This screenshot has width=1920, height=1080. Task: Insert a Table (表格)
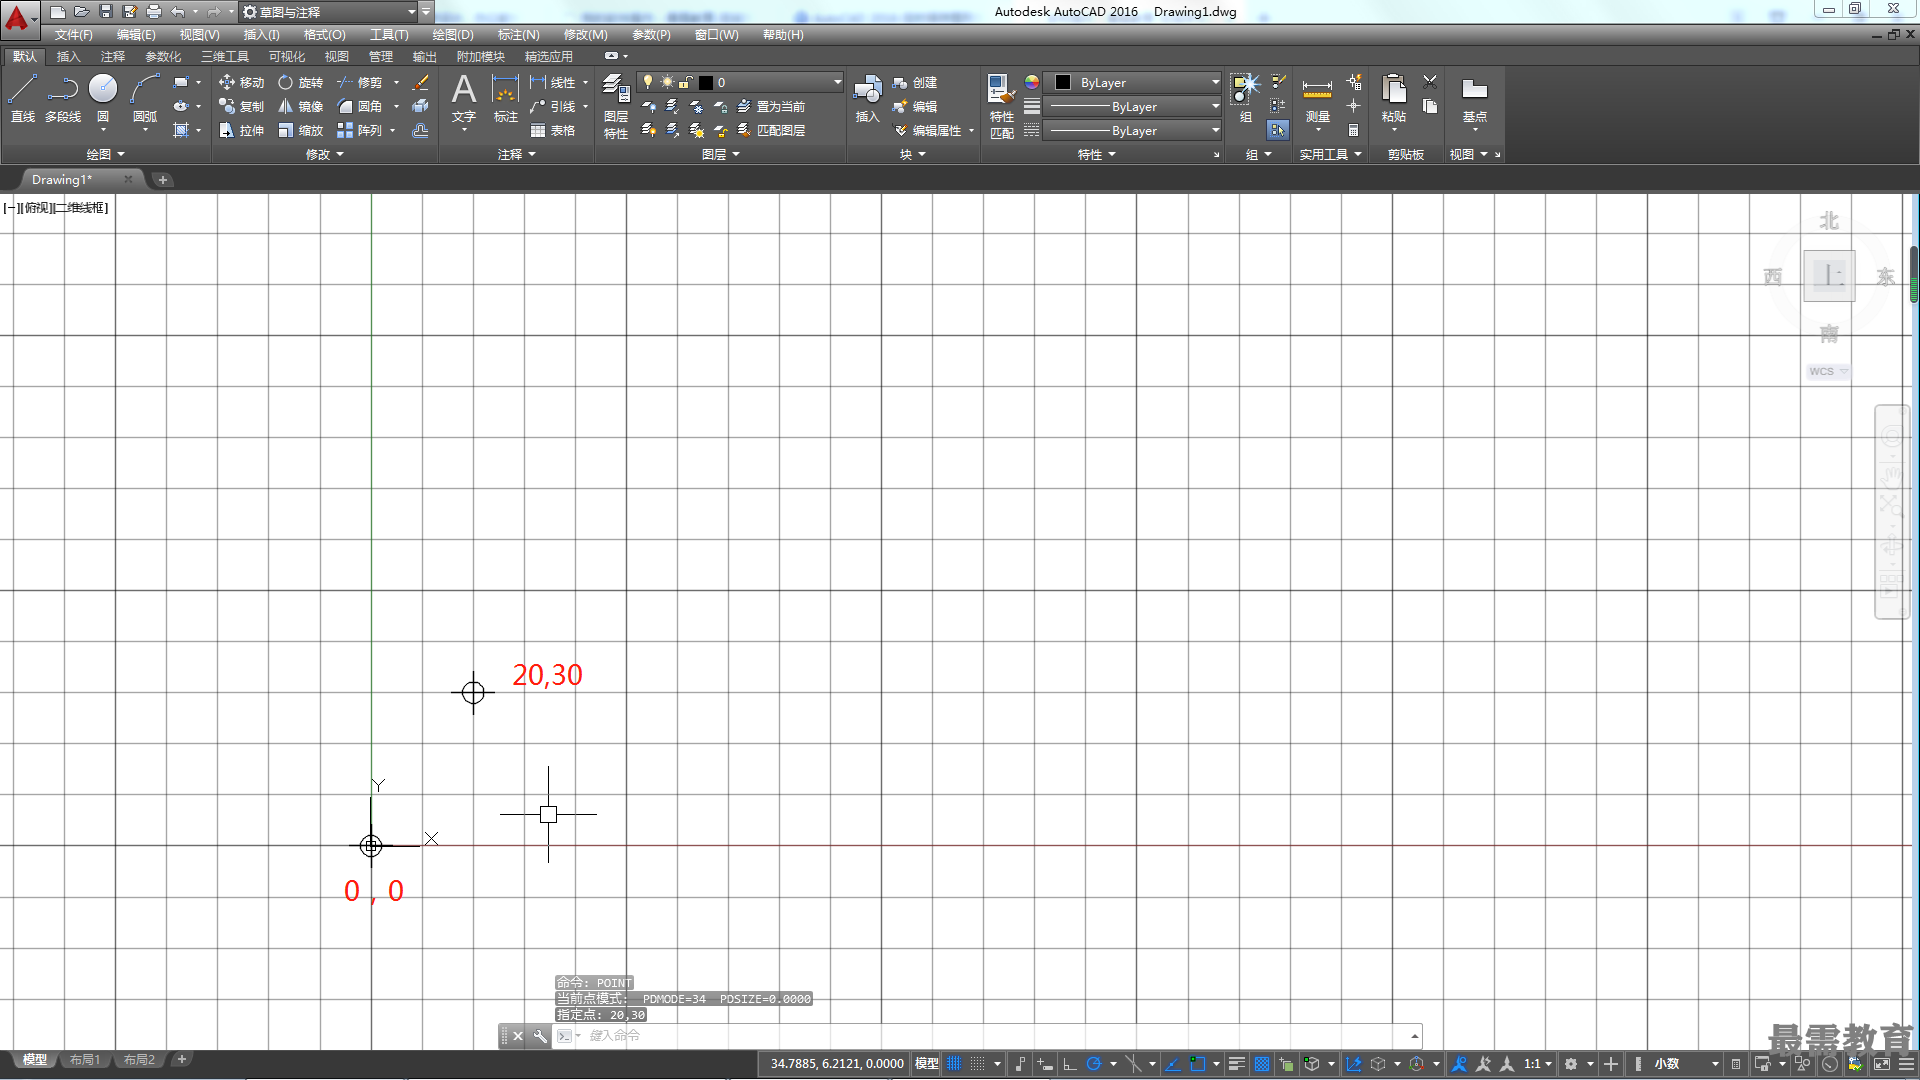tap(553, 130)
